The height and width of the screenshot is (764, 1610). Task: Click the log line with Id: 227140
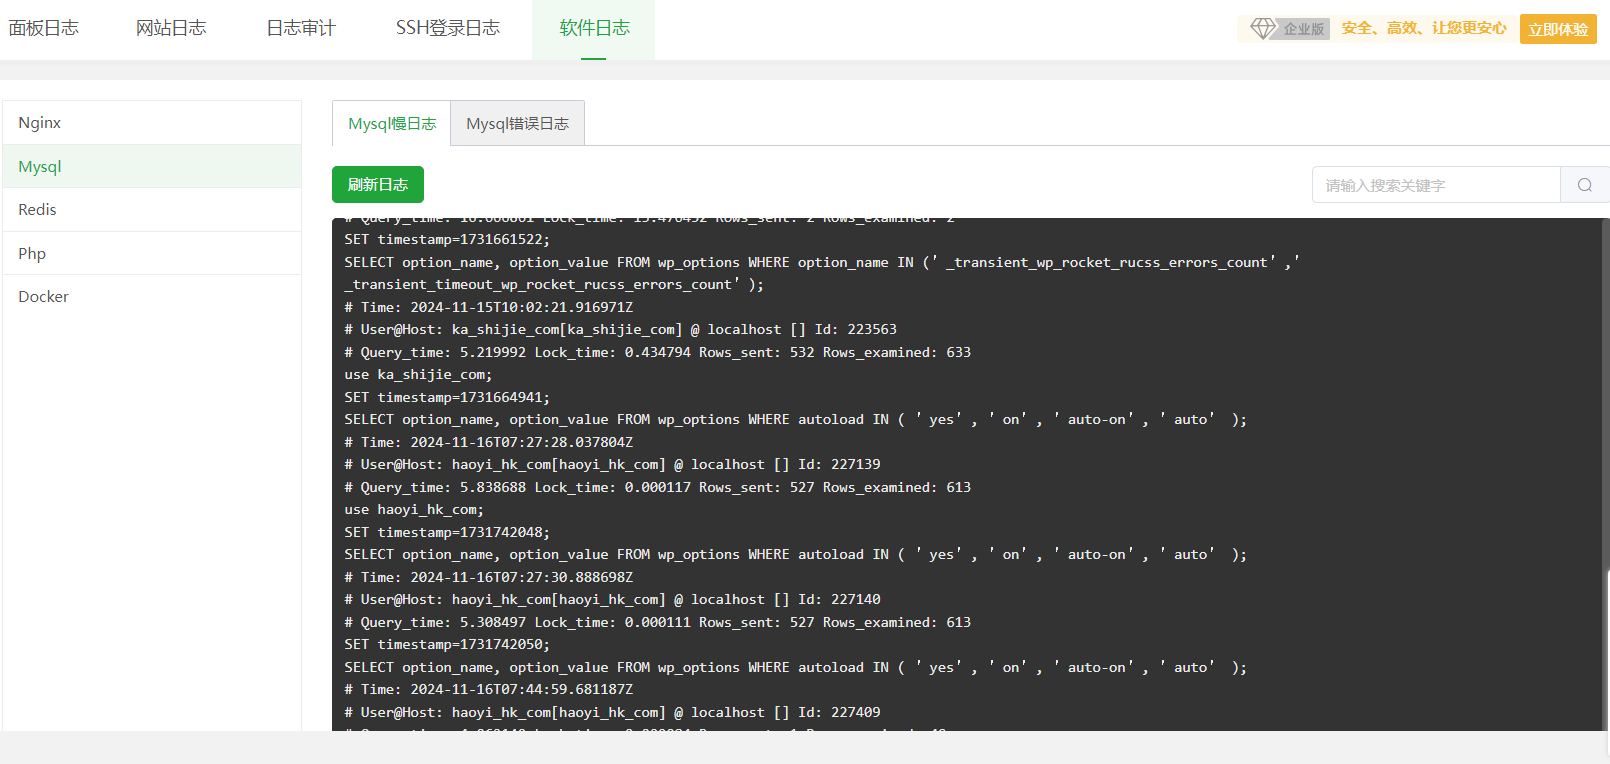point(612,599)
